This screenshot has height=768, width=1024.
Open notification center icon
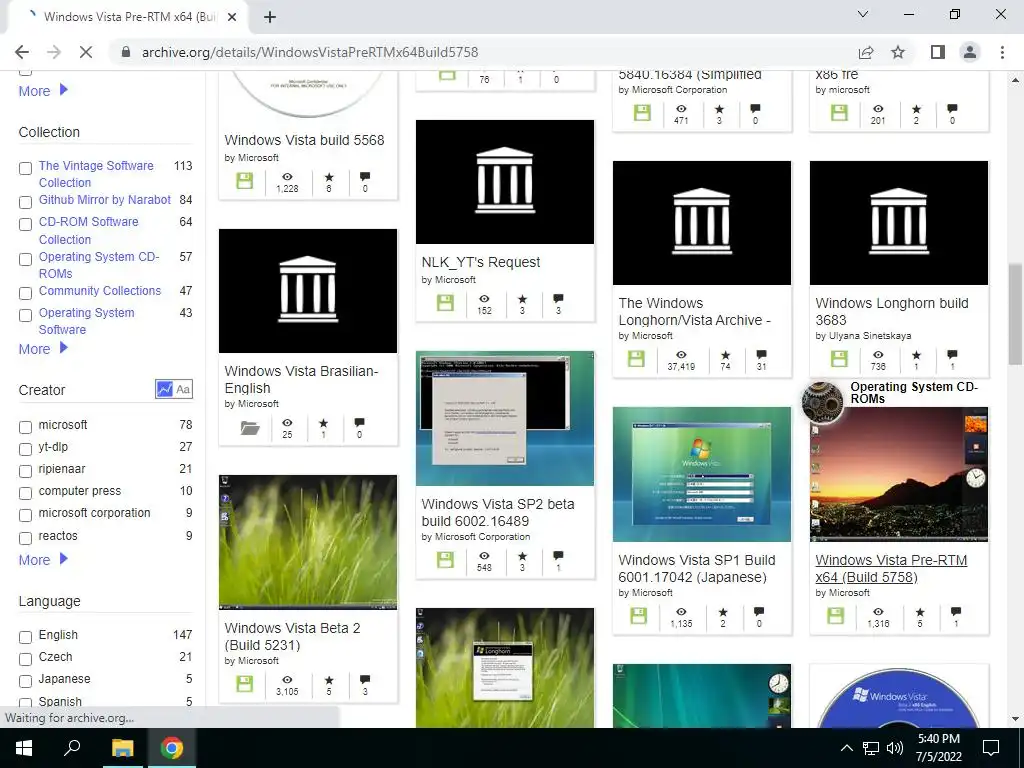pyautogui.click(x=991, y=748)
